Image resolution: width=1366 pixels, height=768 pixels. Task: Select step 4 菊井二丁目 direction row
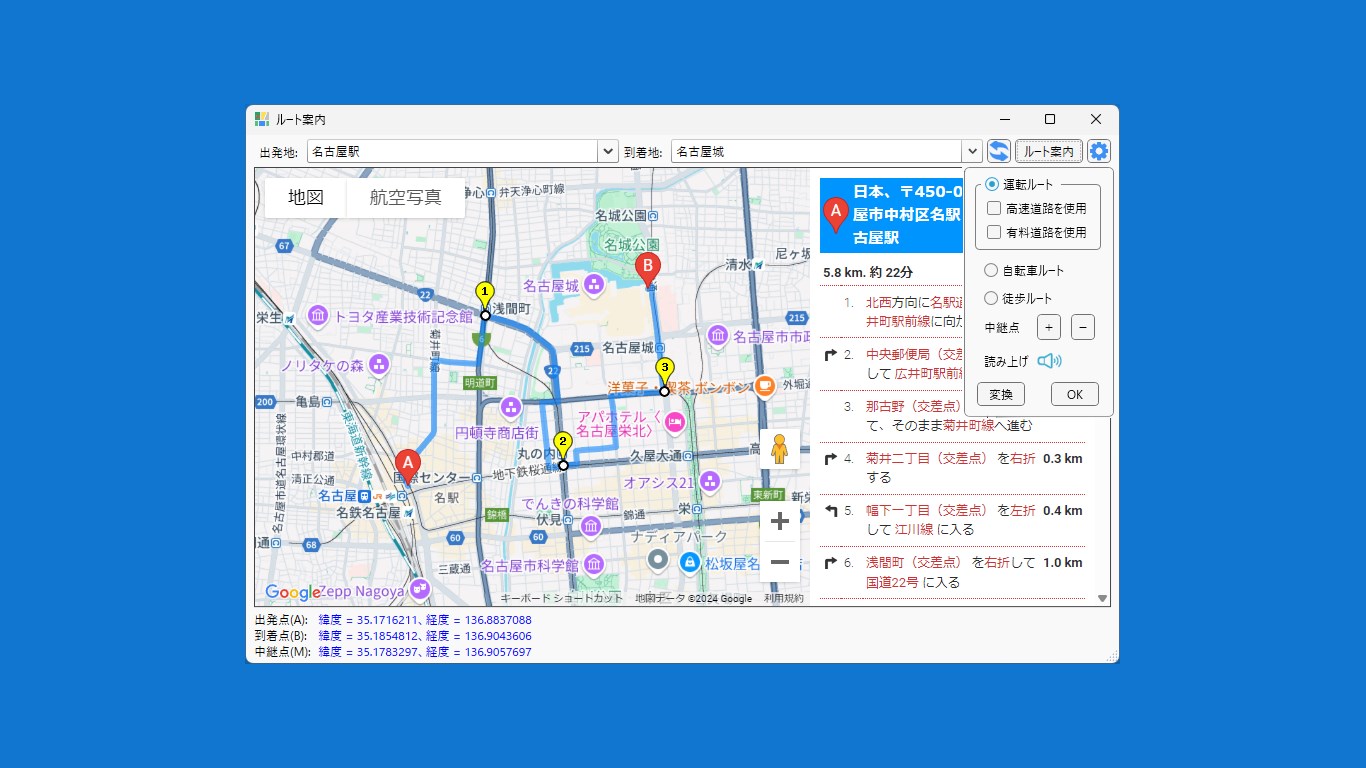coord(952,468)
